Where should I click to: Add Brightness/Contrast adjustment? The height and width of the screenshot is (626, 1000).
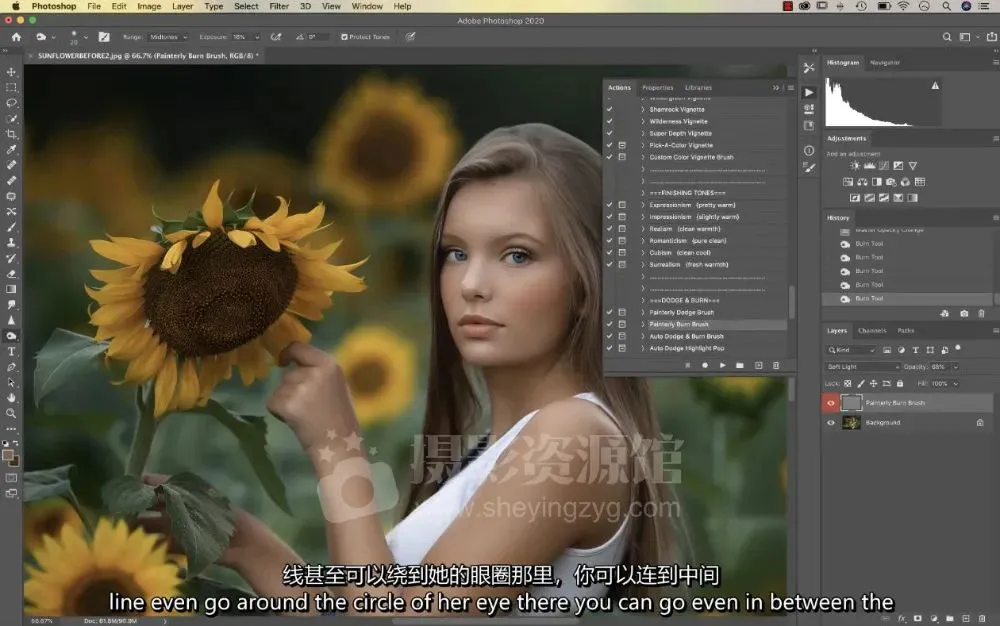[855, 166]
